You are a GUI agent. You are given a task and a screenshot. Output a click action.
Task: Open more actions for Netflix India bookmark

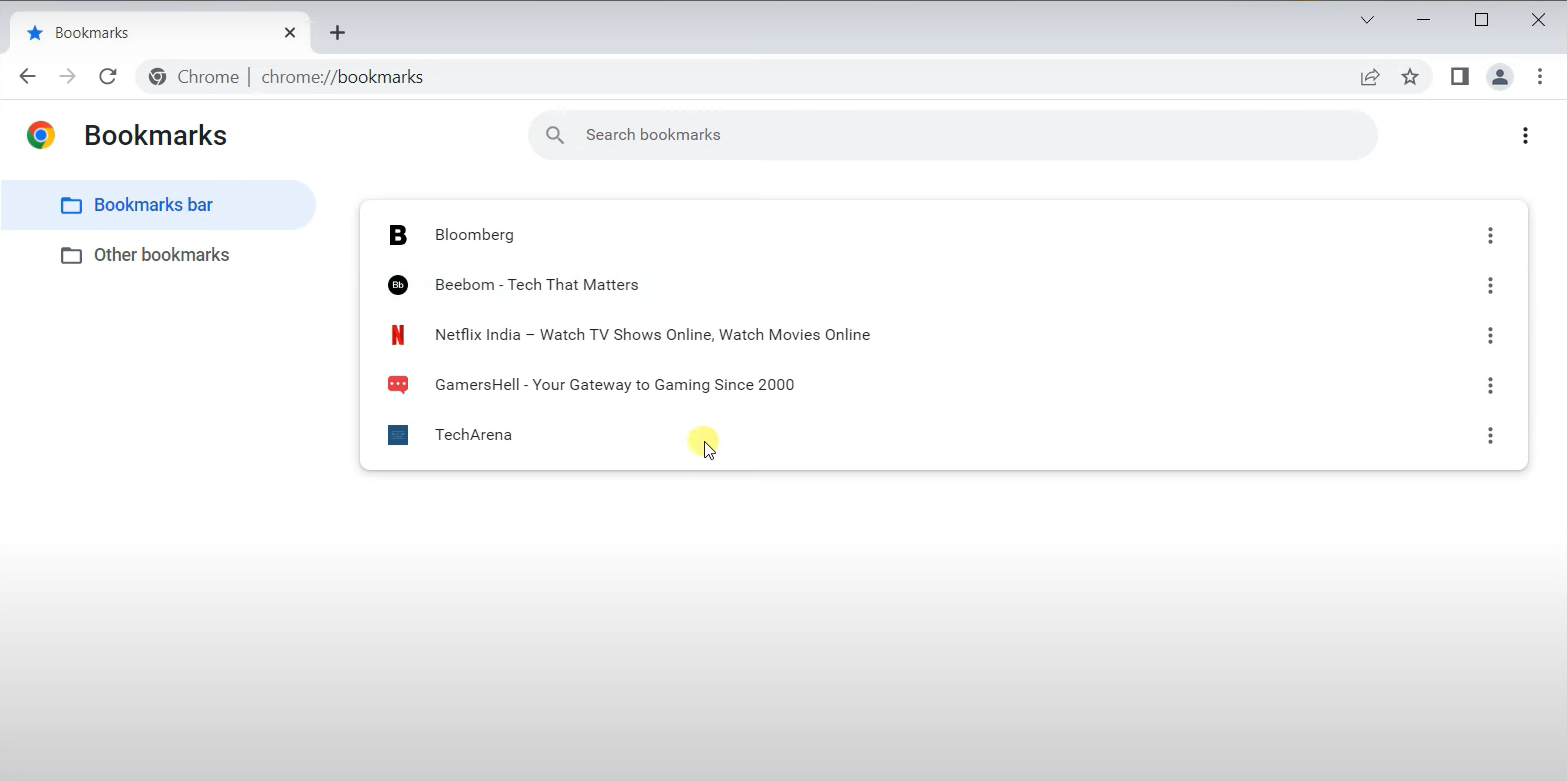pyautogui.click(x=1490, y=336)
